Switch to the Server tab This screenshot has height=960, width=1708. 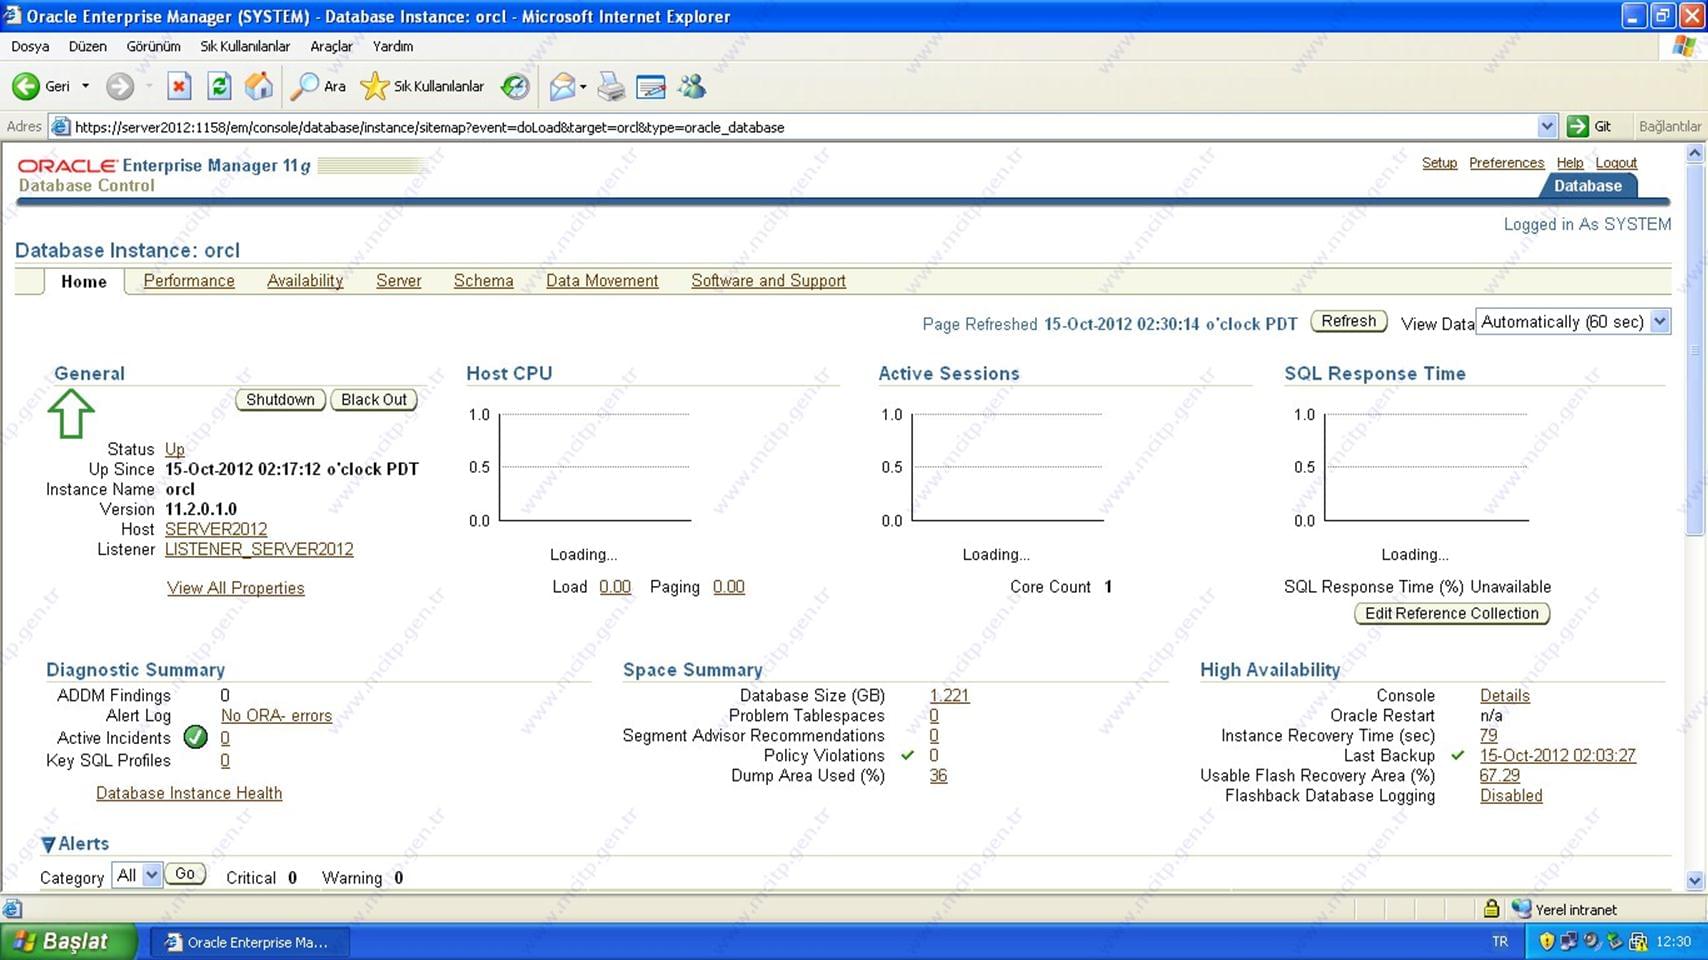(399, 281)
